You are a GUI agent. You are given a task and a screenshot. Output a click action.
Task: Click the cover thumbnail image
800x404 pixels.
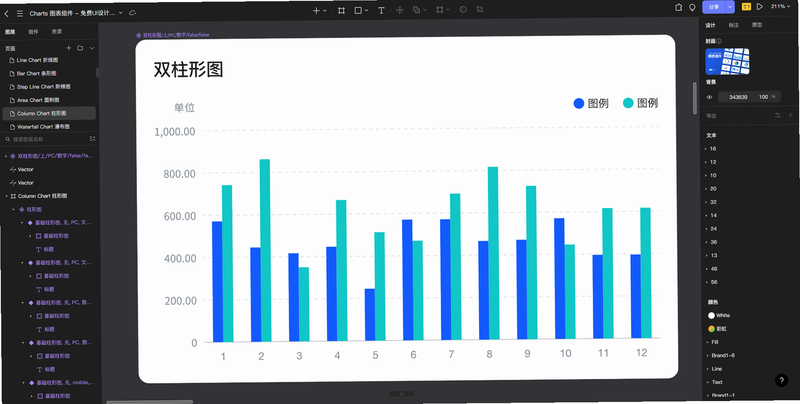[727, 61]
